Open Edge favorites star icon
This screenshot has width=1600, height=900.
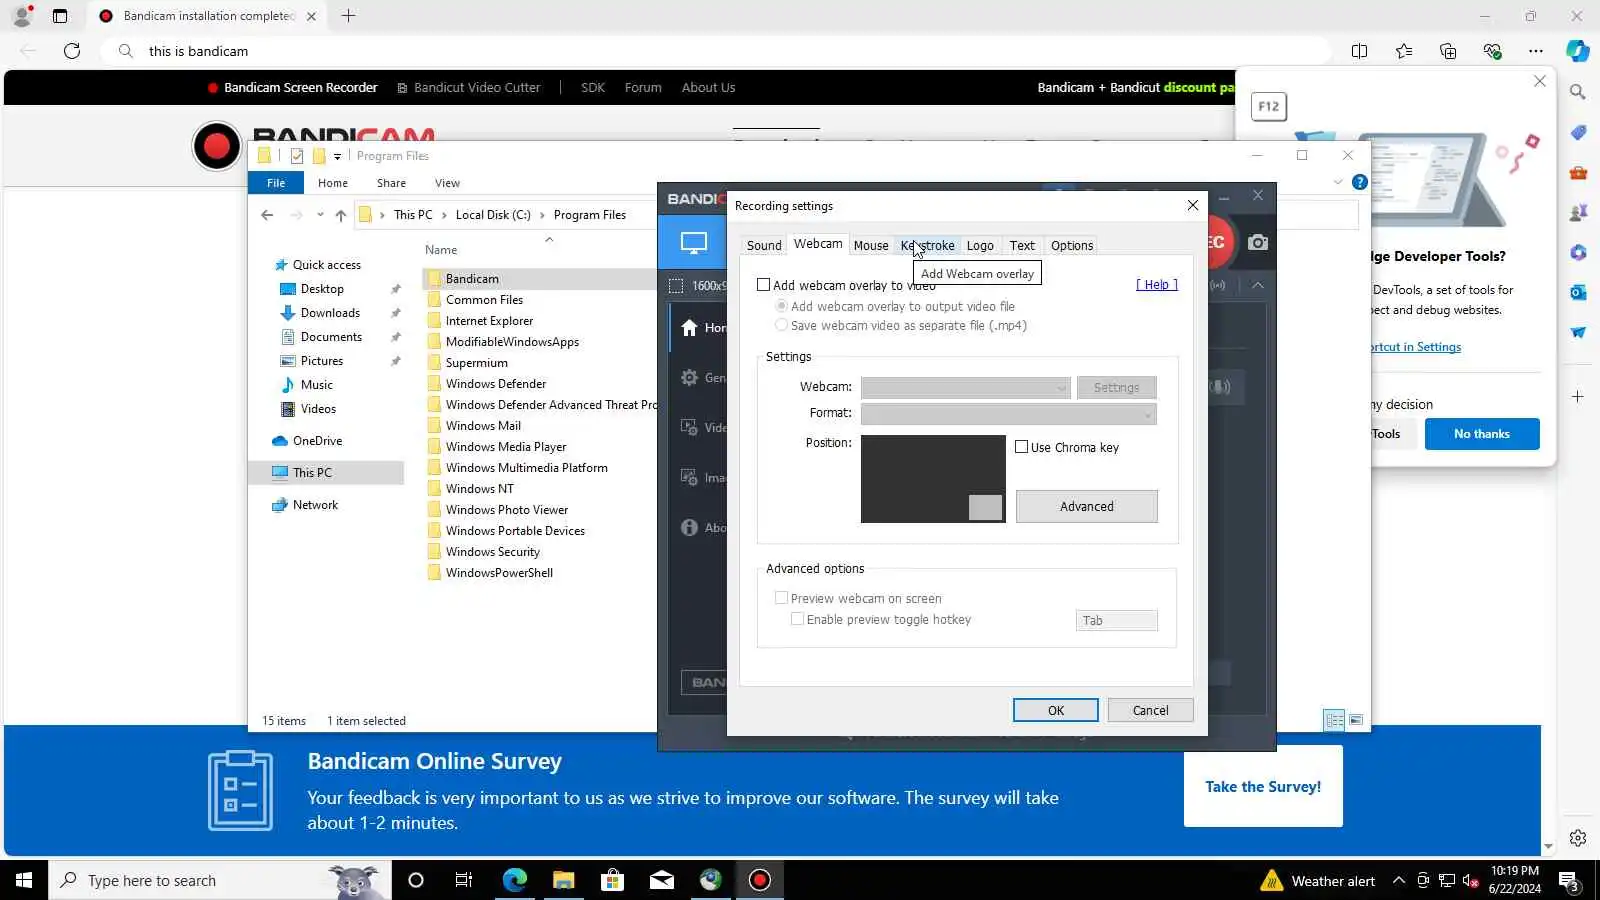pyautogui.click(x=1404, y=51)
